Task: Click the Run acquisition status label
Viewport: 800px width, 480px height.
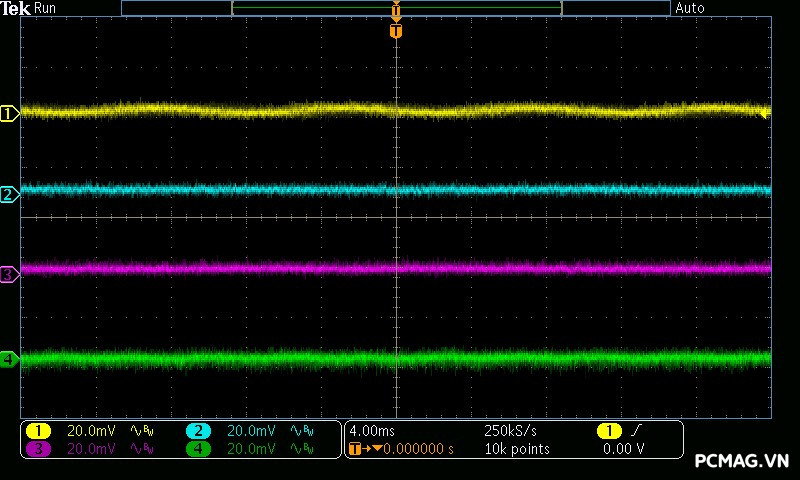Action: [46, 8]
